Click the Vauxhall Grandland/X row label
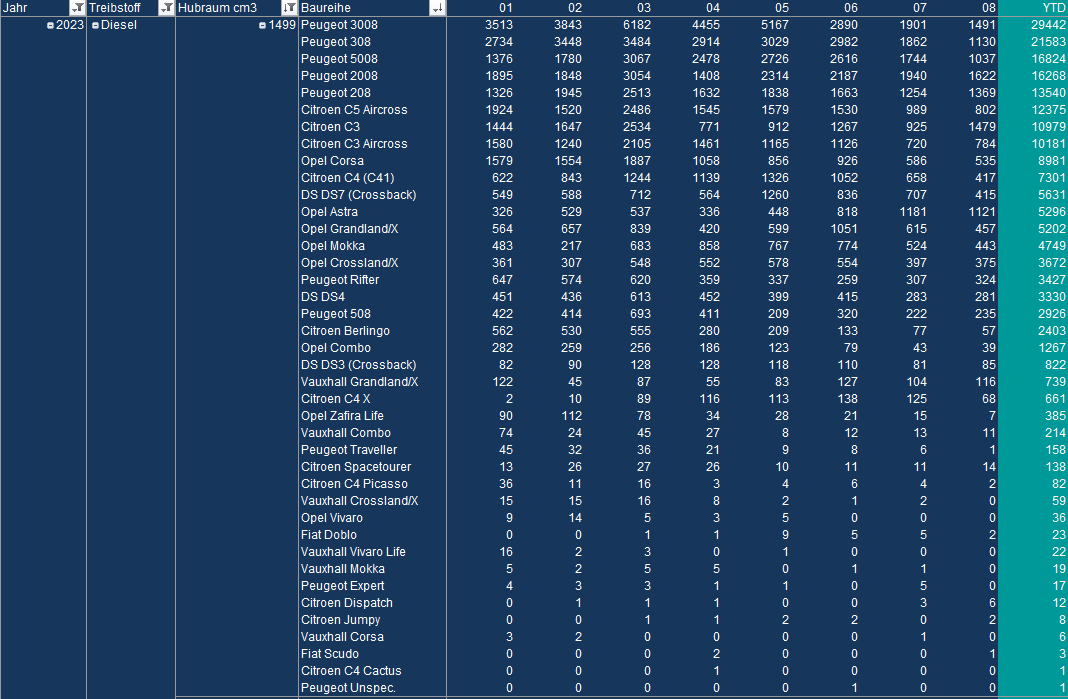The height and width of the screenshot is (699, 1068). [x=359, y=382]
